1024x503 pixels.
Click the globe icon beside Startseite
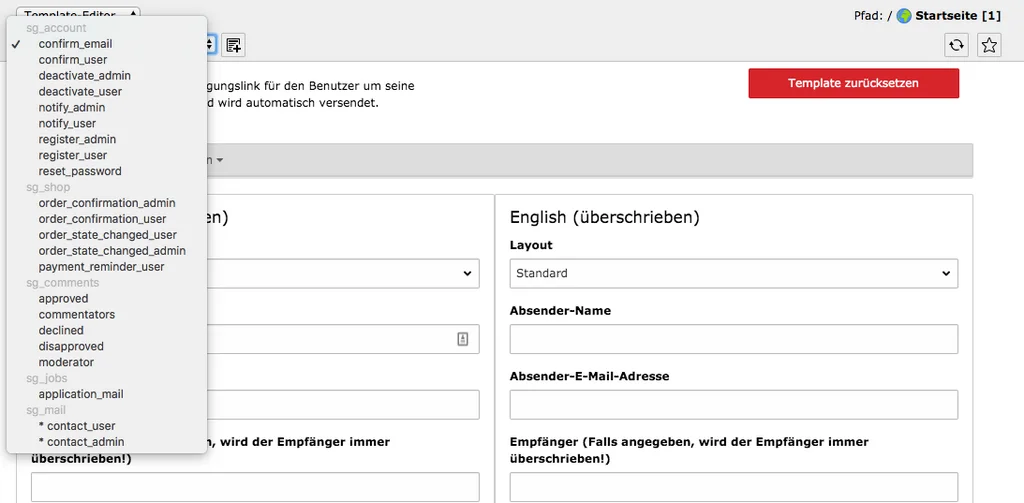click(x=904, y=16)
